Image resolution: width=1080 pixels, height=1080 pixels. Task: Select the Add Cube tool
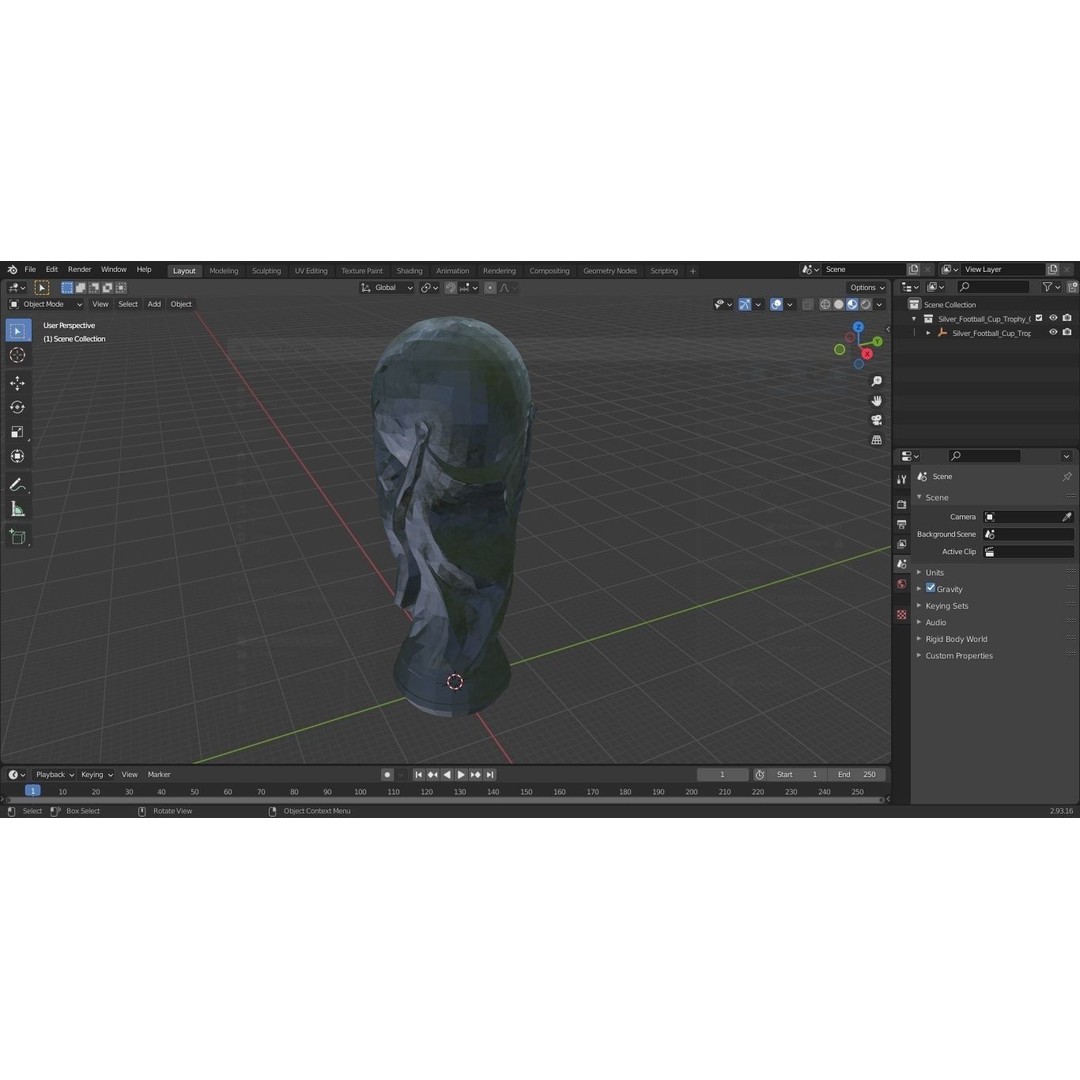pos(18,537)
